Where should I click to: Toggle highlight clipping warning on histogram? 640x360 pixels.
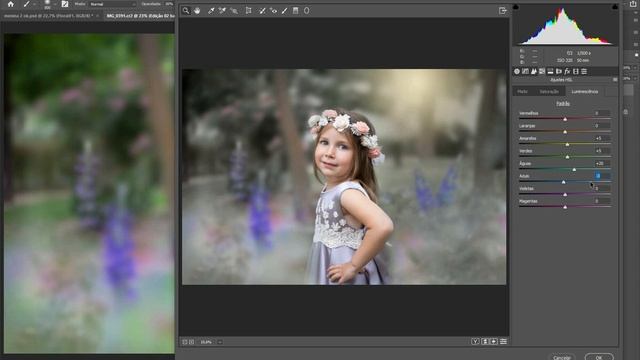(x=615, y=7)
